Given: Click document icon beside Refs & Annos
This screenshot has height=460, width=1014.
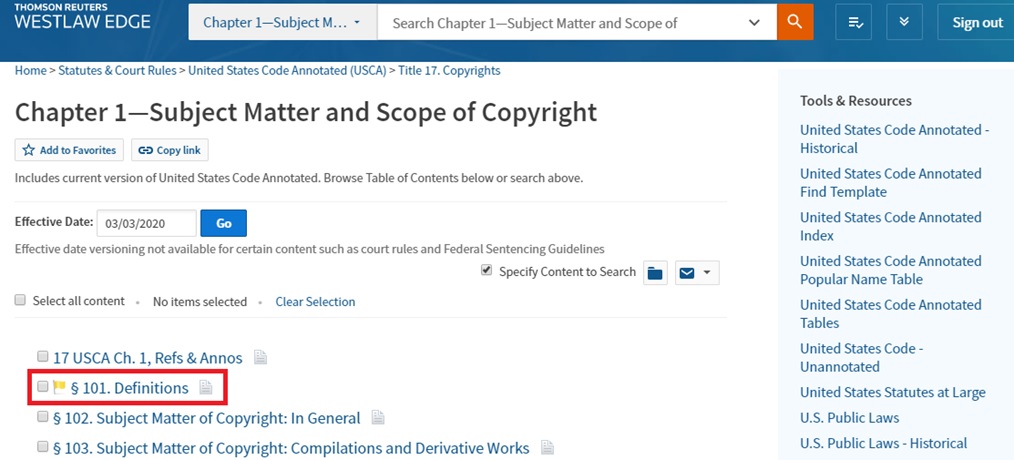Looking at the screenshot, I should coord(260,357).
